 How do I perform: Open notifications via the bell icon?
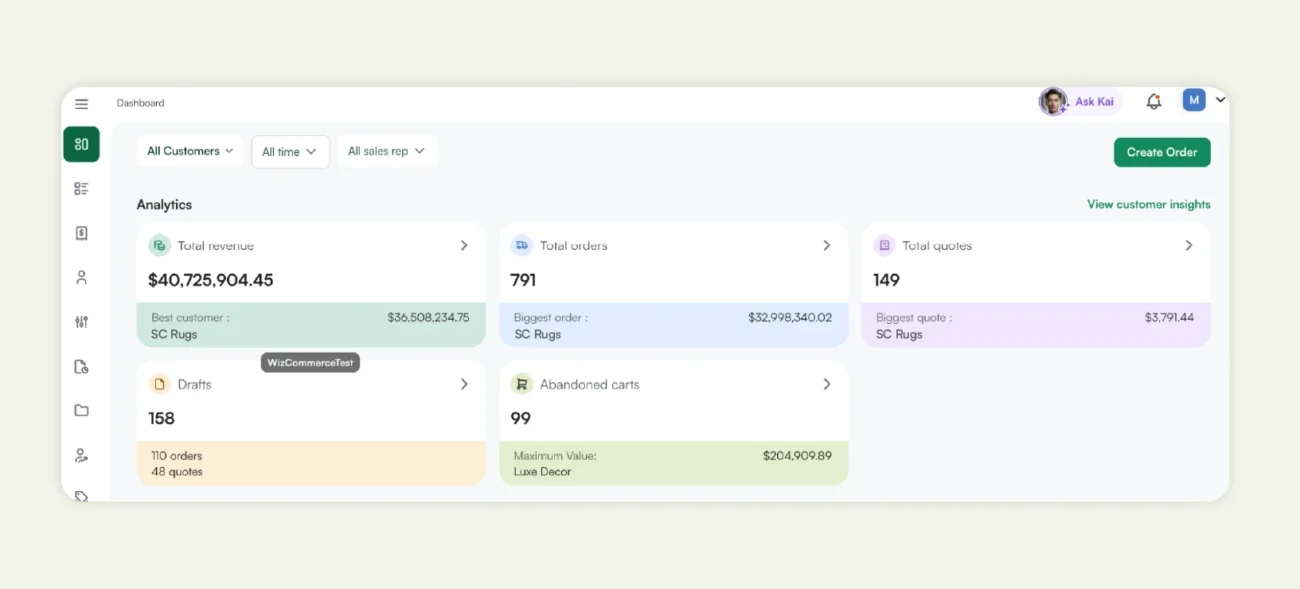[1153, 100]
